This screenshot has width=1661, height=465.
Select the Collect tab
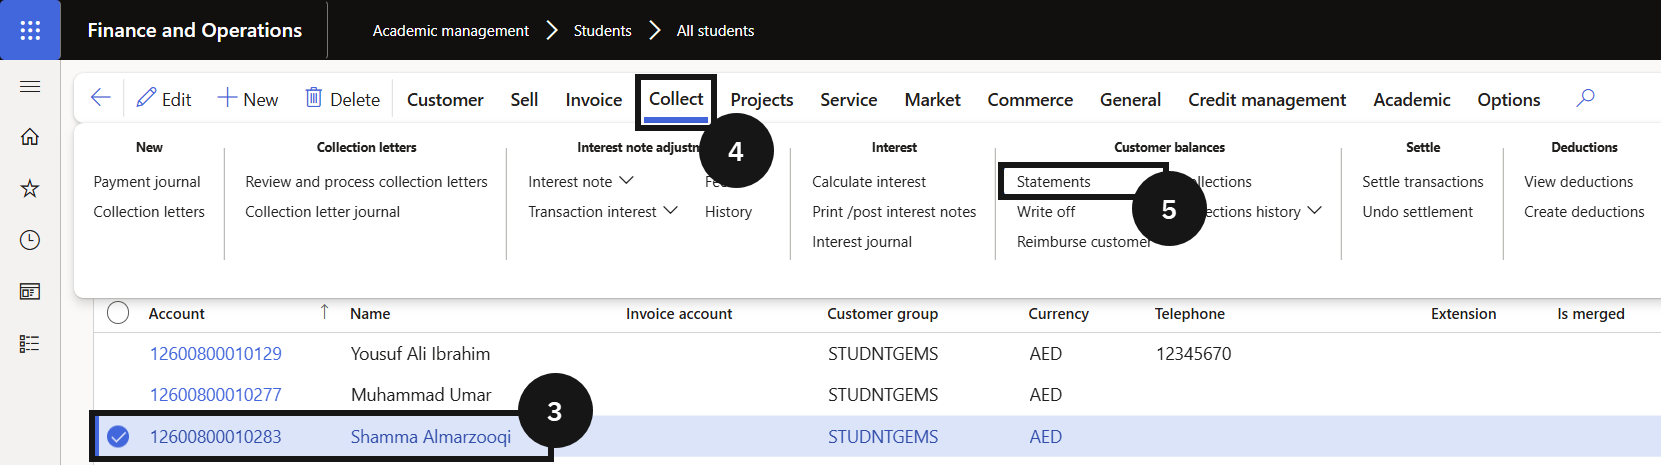pos(676,99)
